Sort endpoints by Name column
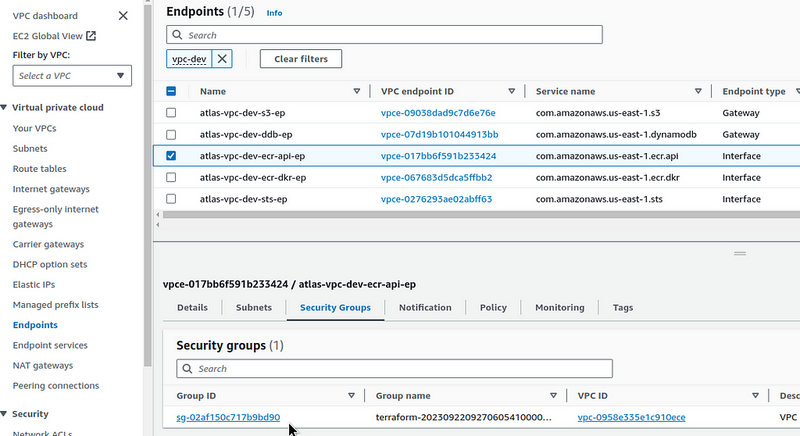The height and width of the screenshot is (436, 800). 357,91
